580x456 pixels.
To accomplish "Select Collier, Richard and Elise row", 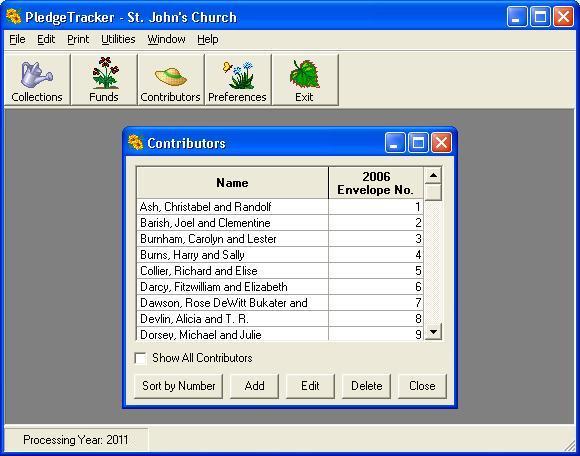I will 280,271.
